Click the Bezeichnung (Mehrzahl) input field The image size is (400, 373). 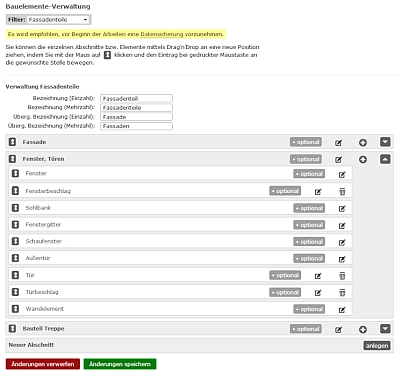pos(136,107)
